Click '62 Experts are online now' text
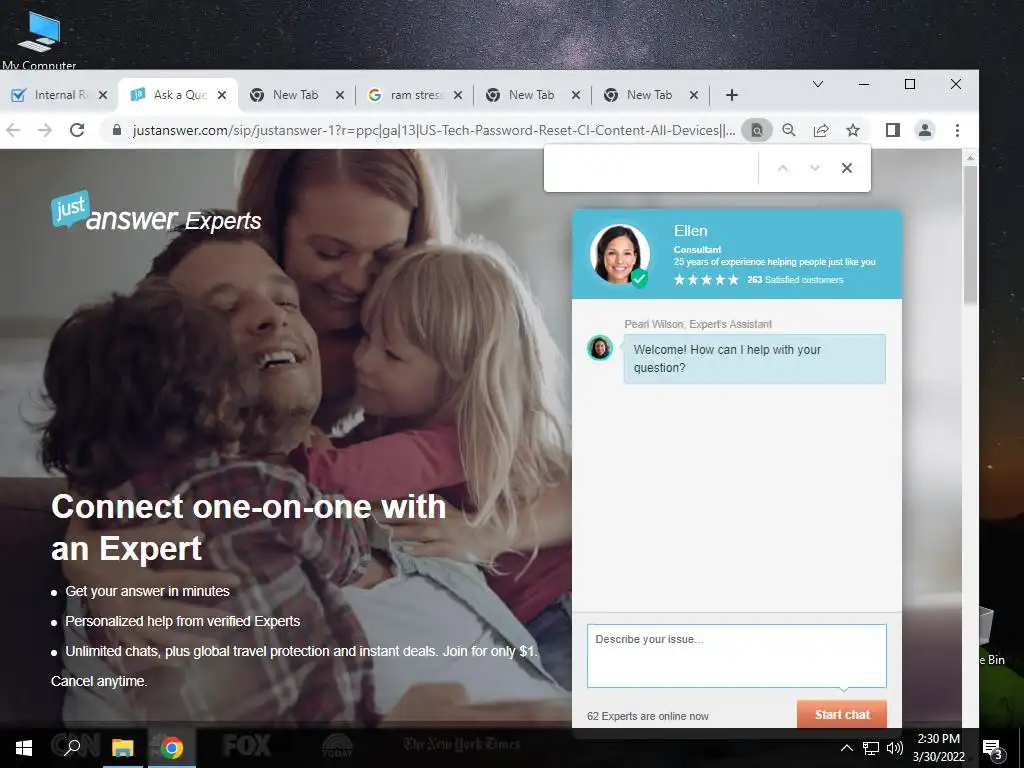Viewport: 1024px width, 768px height. pos(647,716)
